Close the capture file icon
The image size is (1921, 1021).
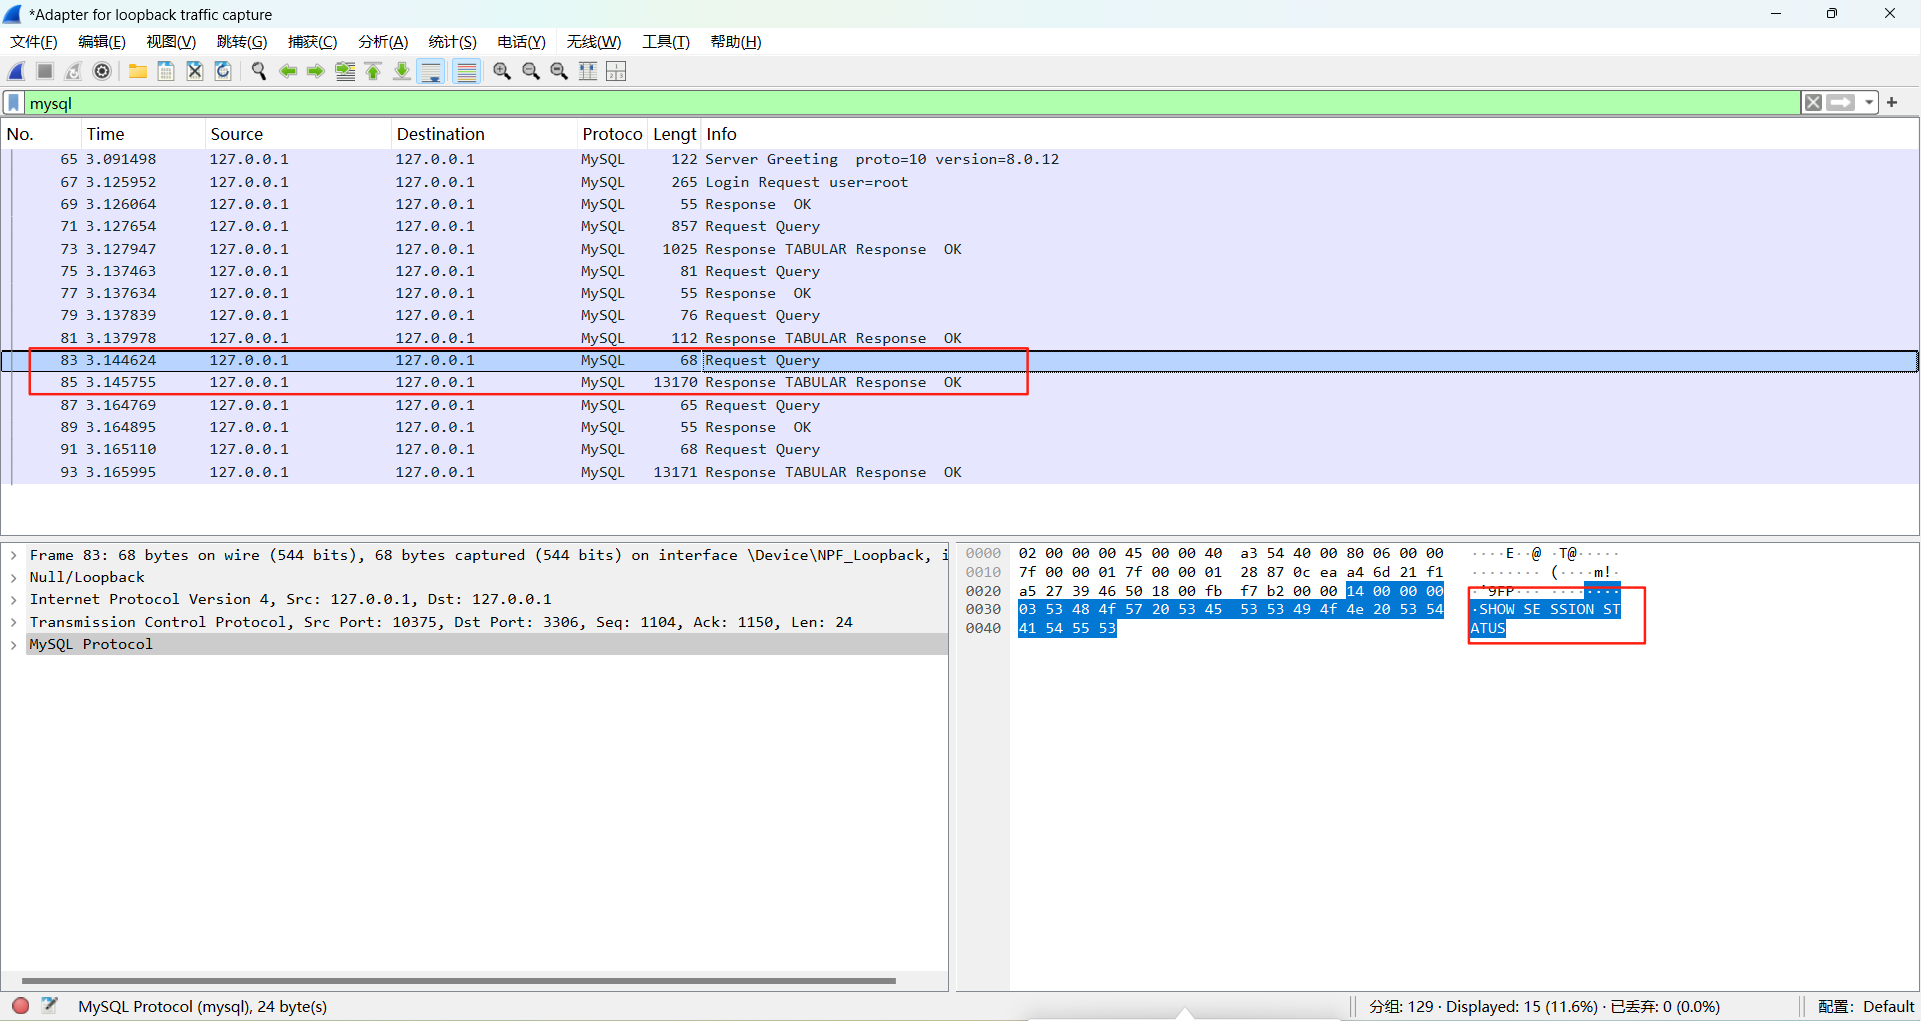tap(195, 71)
